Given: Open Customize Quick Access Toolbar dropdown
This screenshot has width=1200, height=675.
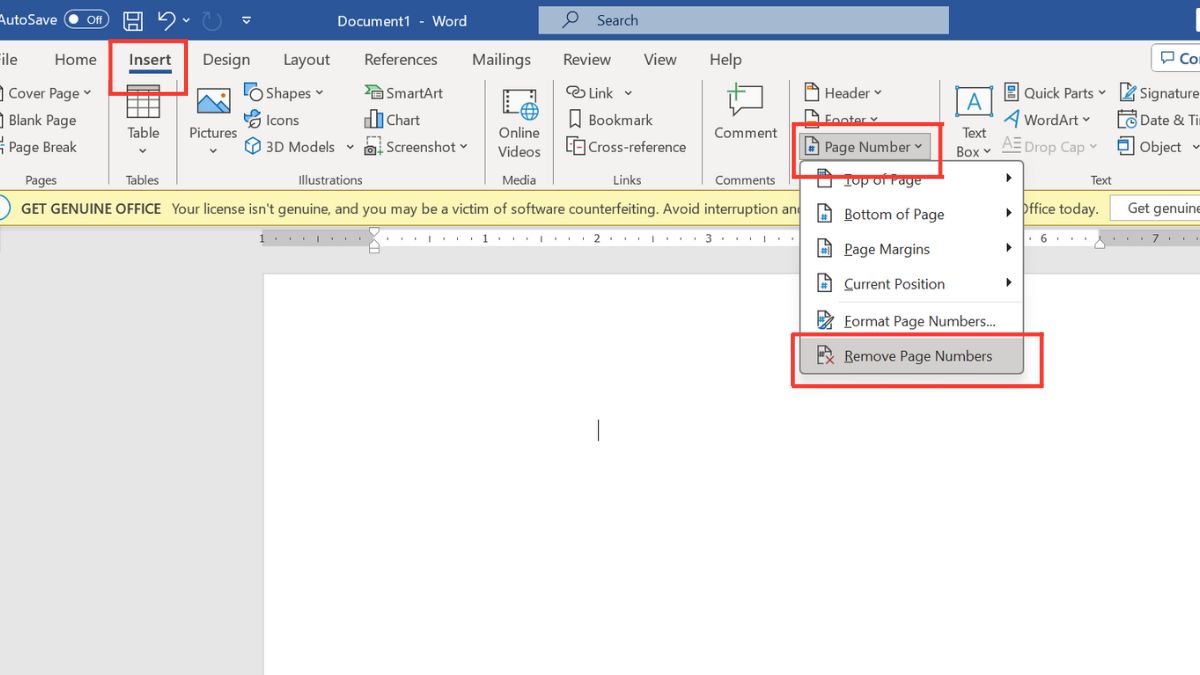Looking at the screenshot, I should pos(247,20).
